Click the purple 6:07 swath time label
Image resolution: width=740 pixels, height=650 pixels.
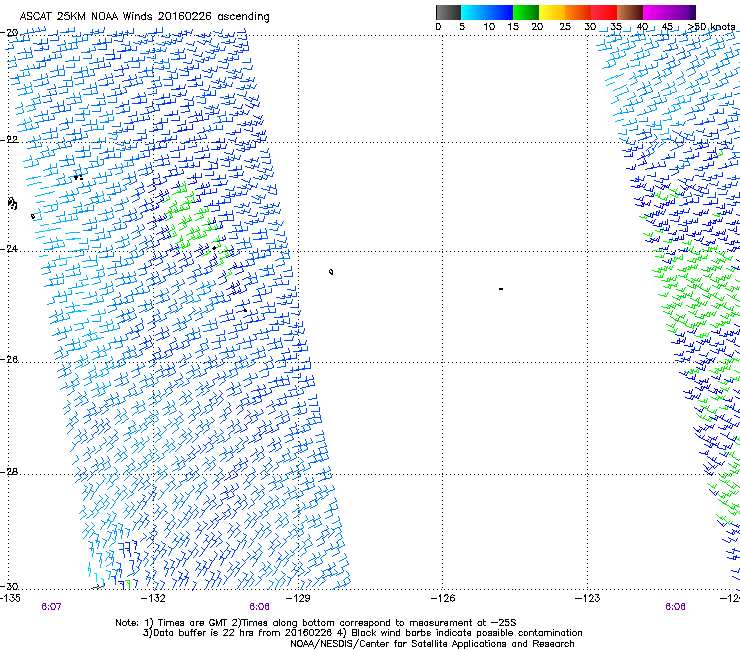pyautogui.click(x=51, y=607)
